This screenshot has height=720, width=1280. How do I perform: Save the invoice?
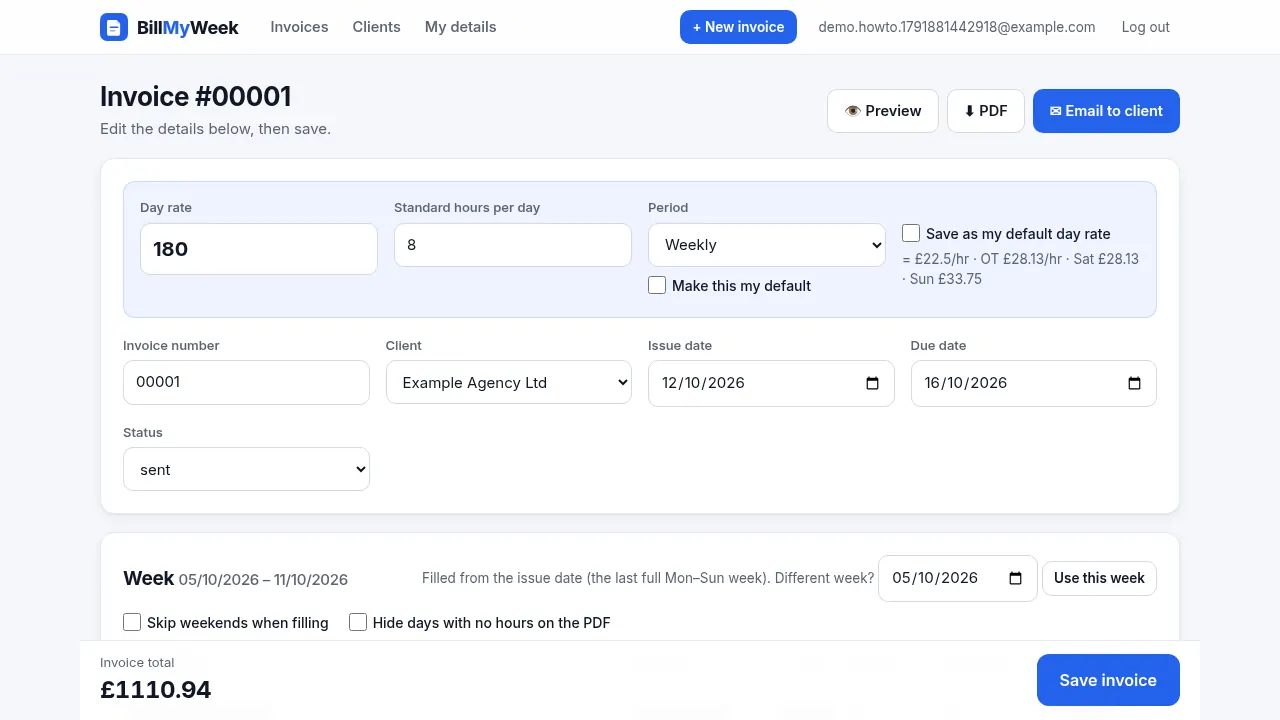click(x=1108, y=680)
